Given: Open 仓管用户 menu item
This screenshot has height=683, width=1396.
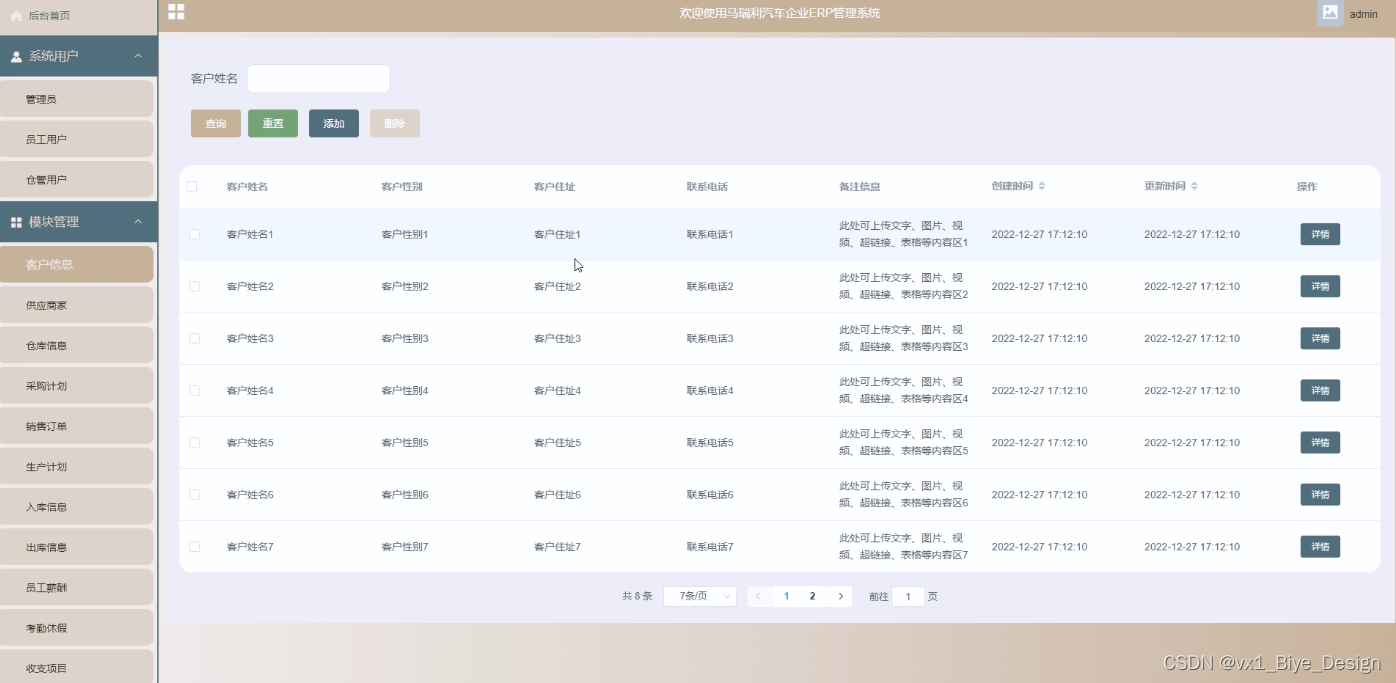Looking at the screenshot, I should tap(77, 180).
